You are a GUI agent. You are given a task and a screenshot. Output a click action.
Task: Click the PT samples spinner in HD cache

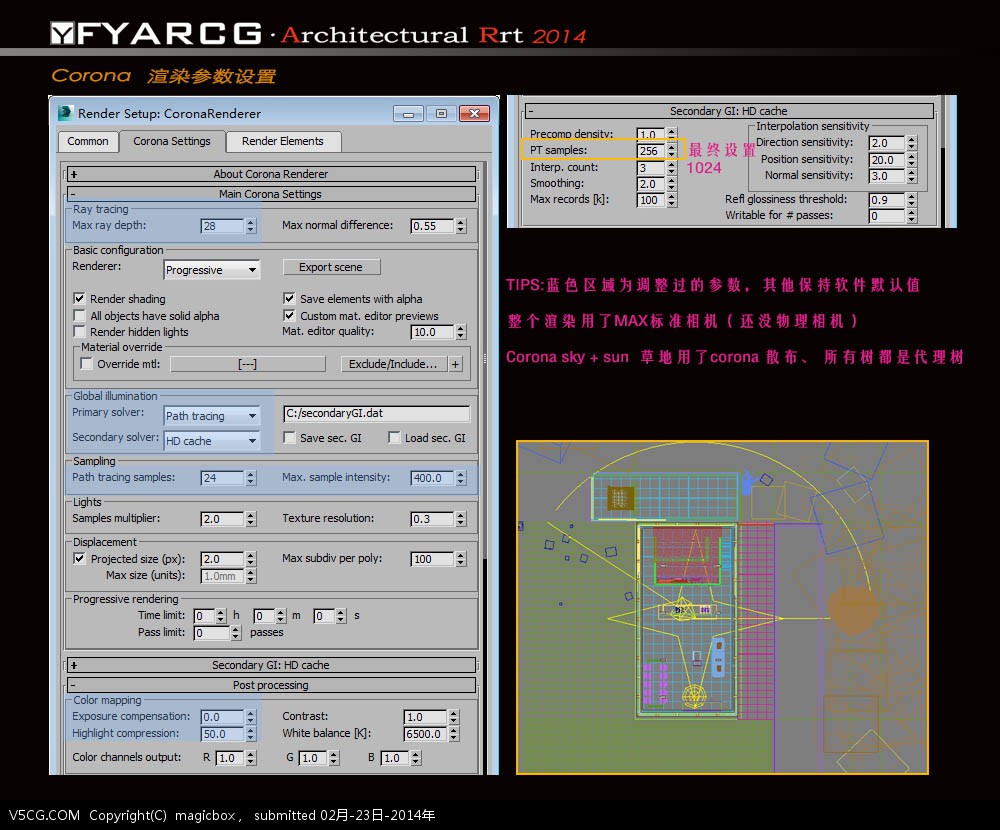pos(672,151)
